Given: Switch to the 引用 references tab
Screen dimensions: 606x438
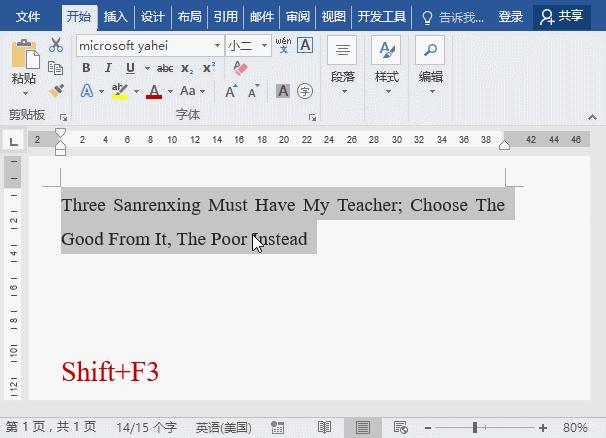Looking at the screenshot, I should (226, 16).
